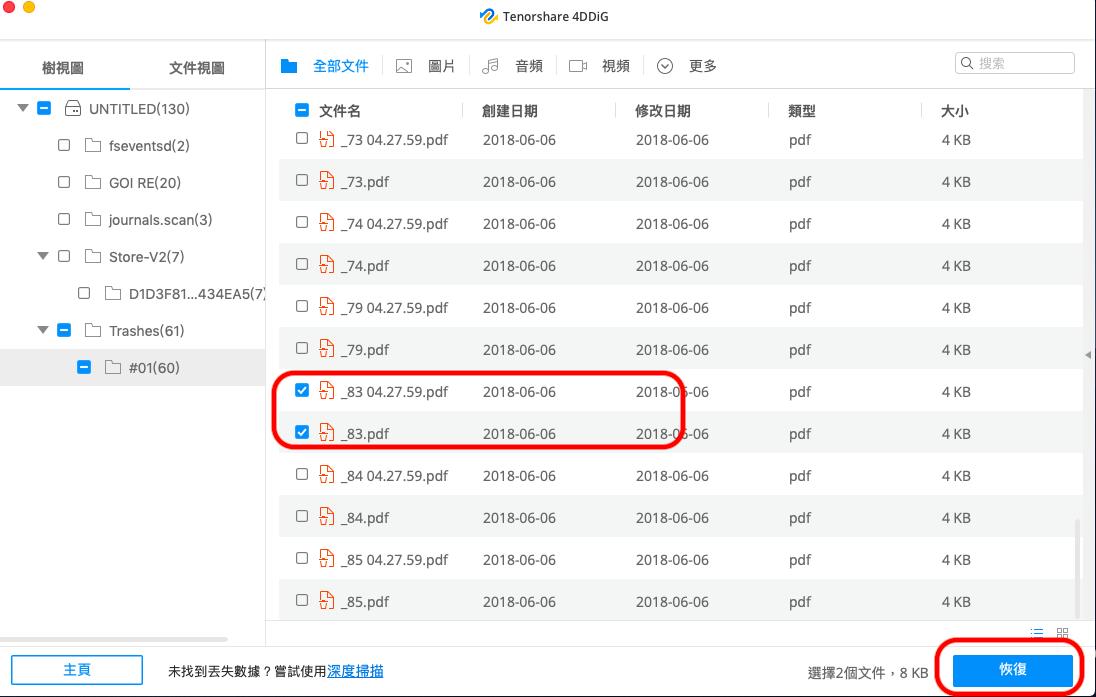The height and width of the screenshot is (697, 1096).
Task: Collapse the Store-V2(7) tree node
Action: (43, 257)
